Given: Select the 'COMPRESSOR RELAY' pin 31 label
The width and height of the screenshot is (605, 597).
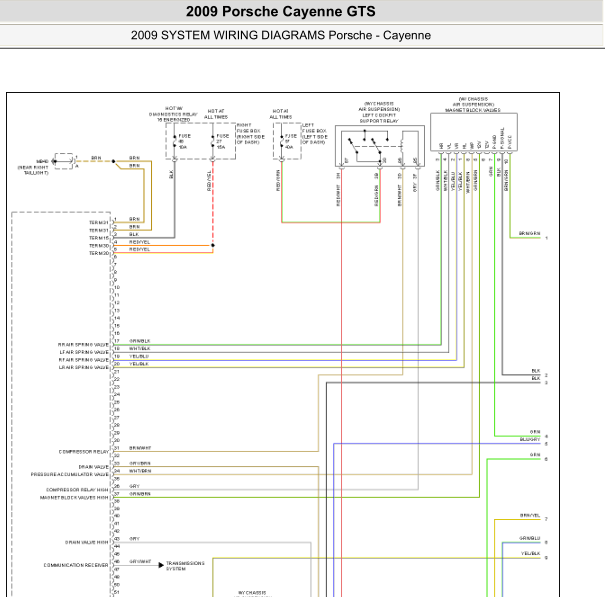Looking at the screenshot, I should (x=84, y=452).
